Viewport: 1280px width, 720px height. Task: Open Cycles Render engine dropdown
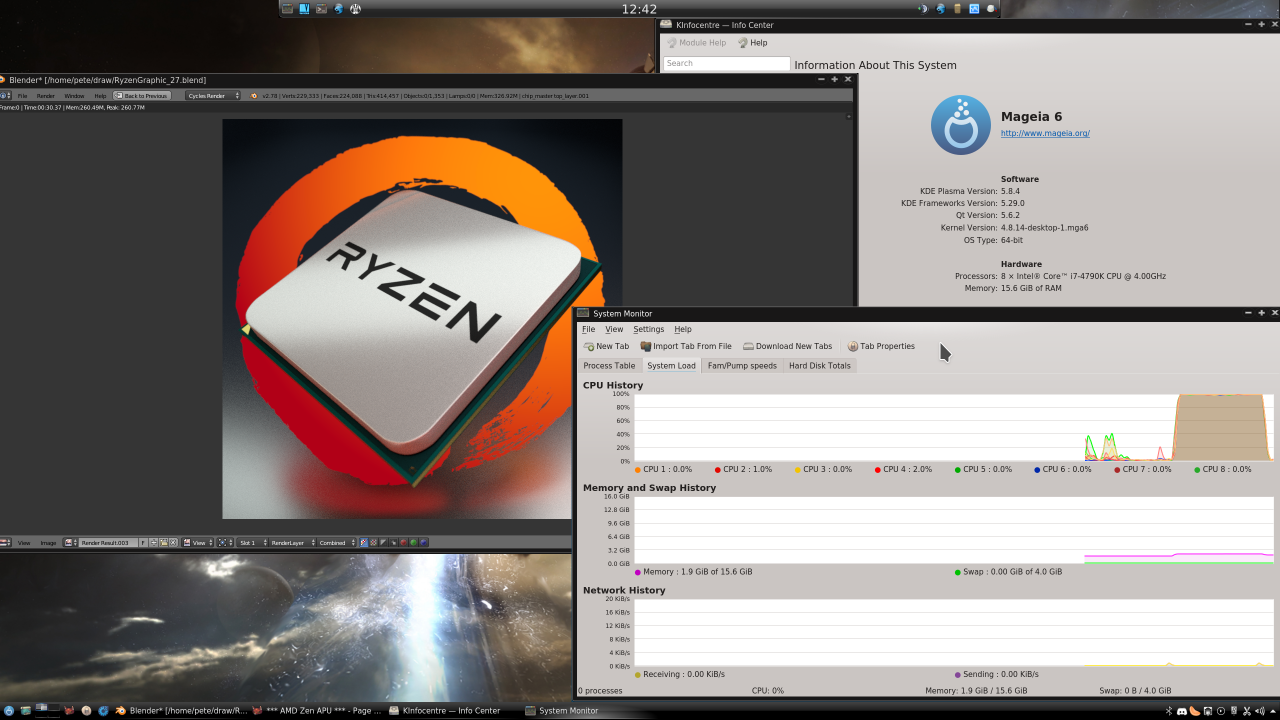pos(213,96)
